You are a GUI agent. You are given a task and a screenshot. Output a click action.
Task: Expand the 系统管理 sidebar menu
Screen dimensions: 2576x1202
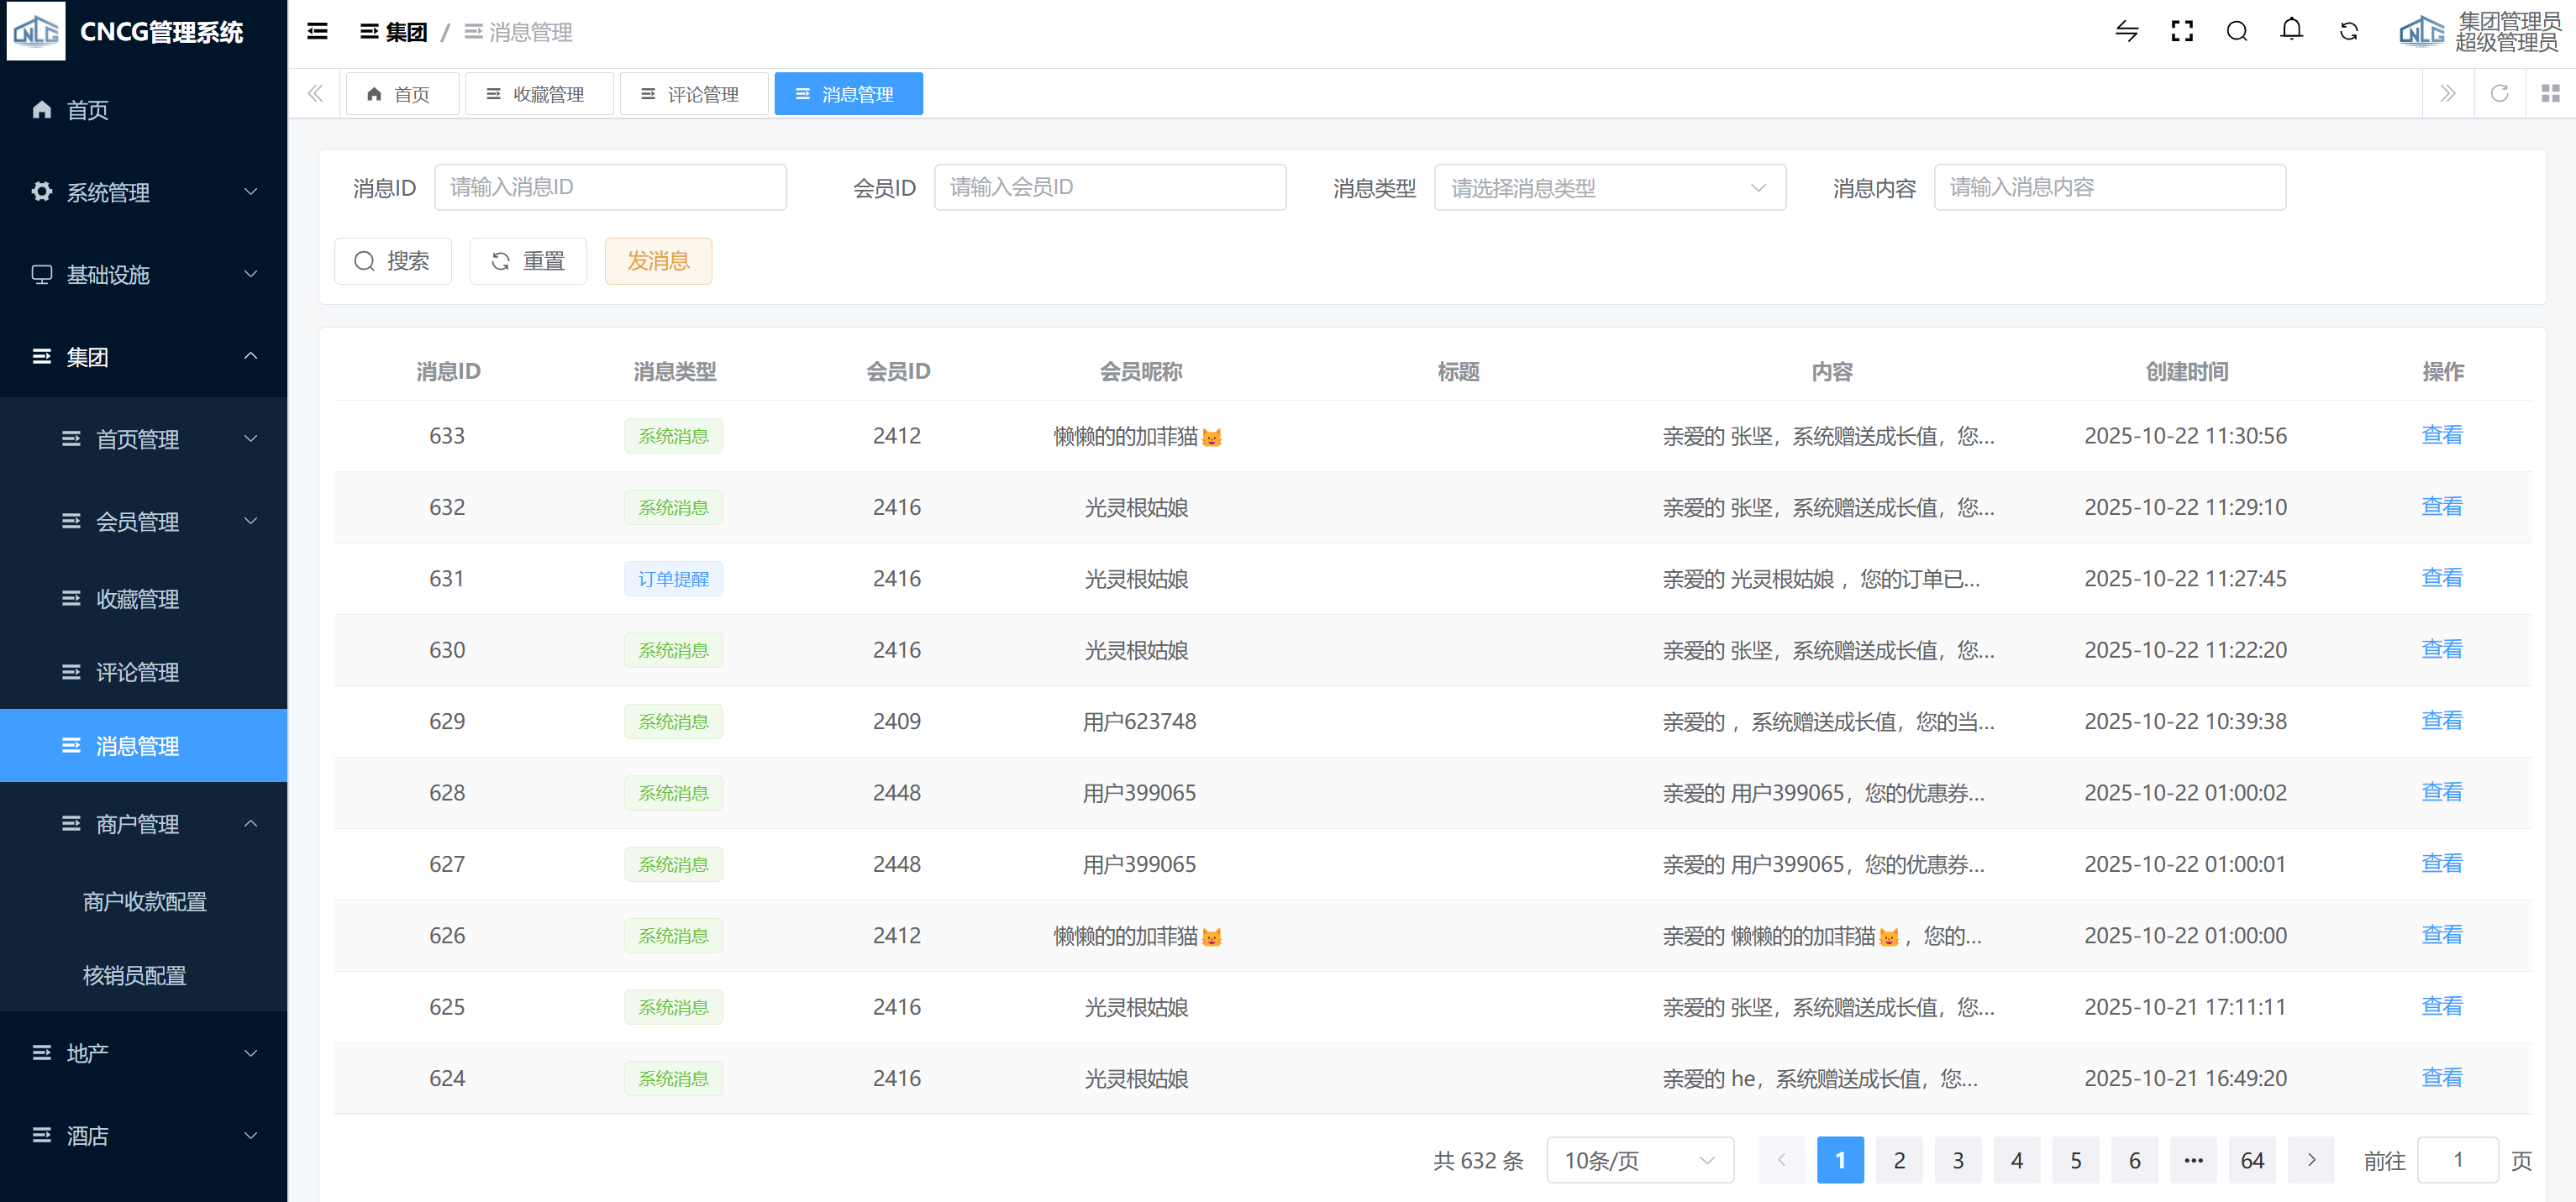click(143, 192)
